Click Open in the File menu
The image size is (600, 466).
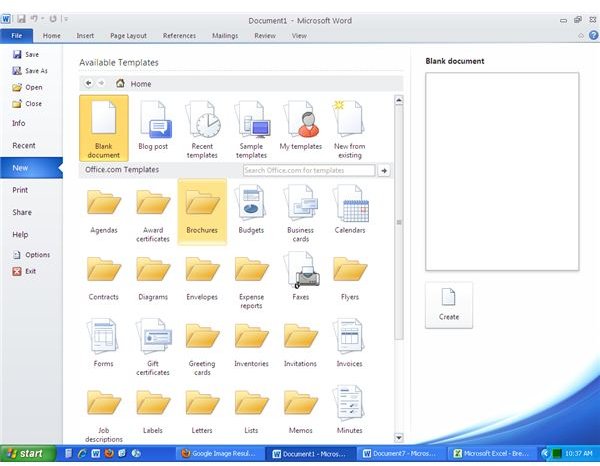tap(28, 87)
